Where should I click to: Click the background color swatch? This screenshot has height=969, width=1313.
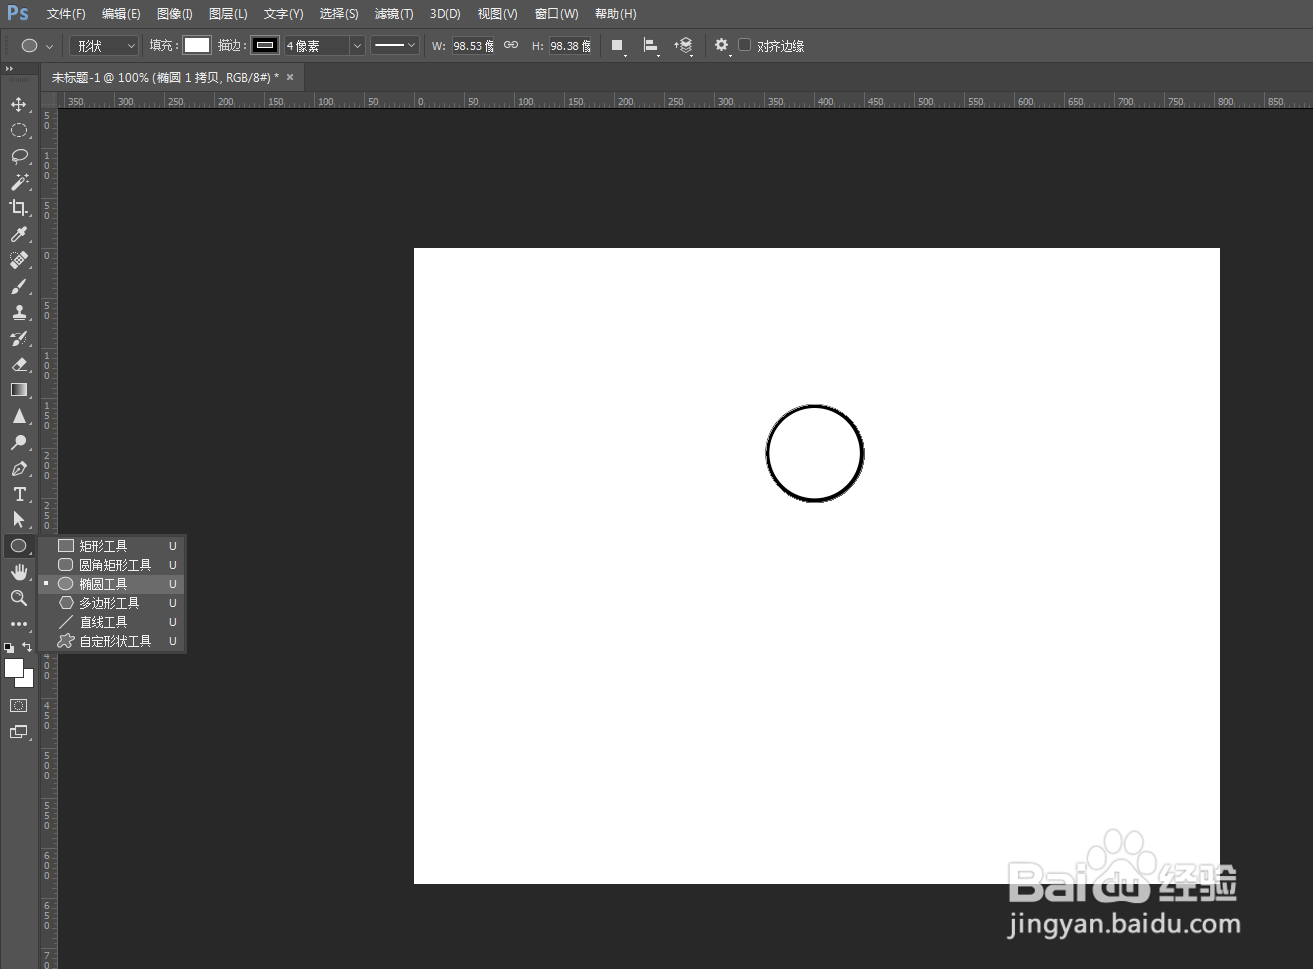28,681
